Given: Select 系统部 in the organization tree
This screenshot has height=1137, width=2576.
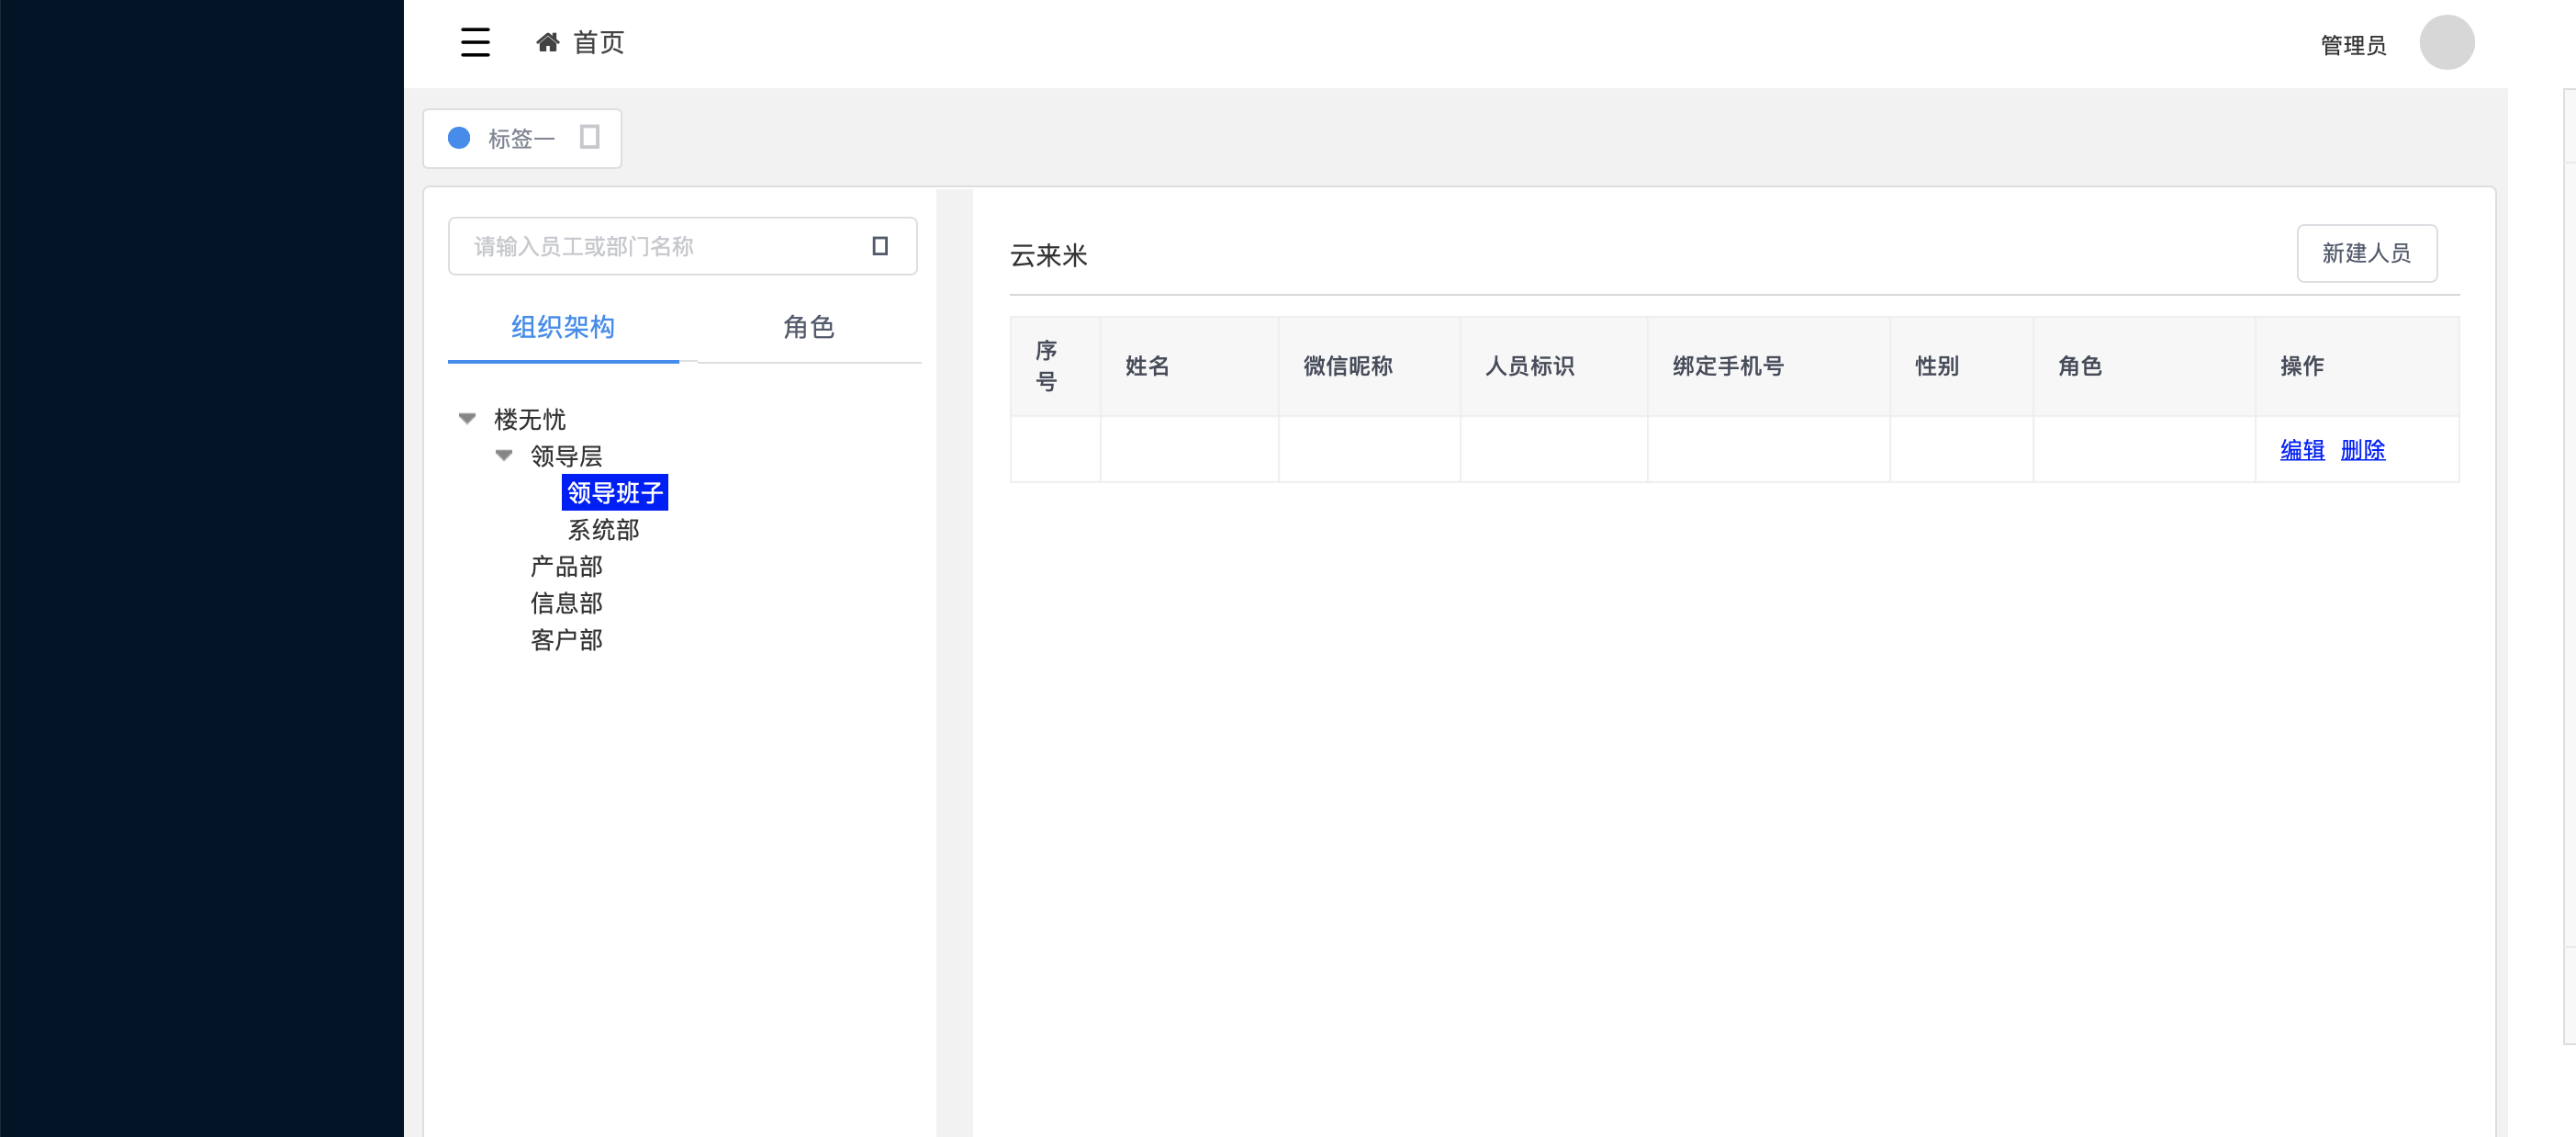Looking at the screenshot, I should click(x=604, y=530).
